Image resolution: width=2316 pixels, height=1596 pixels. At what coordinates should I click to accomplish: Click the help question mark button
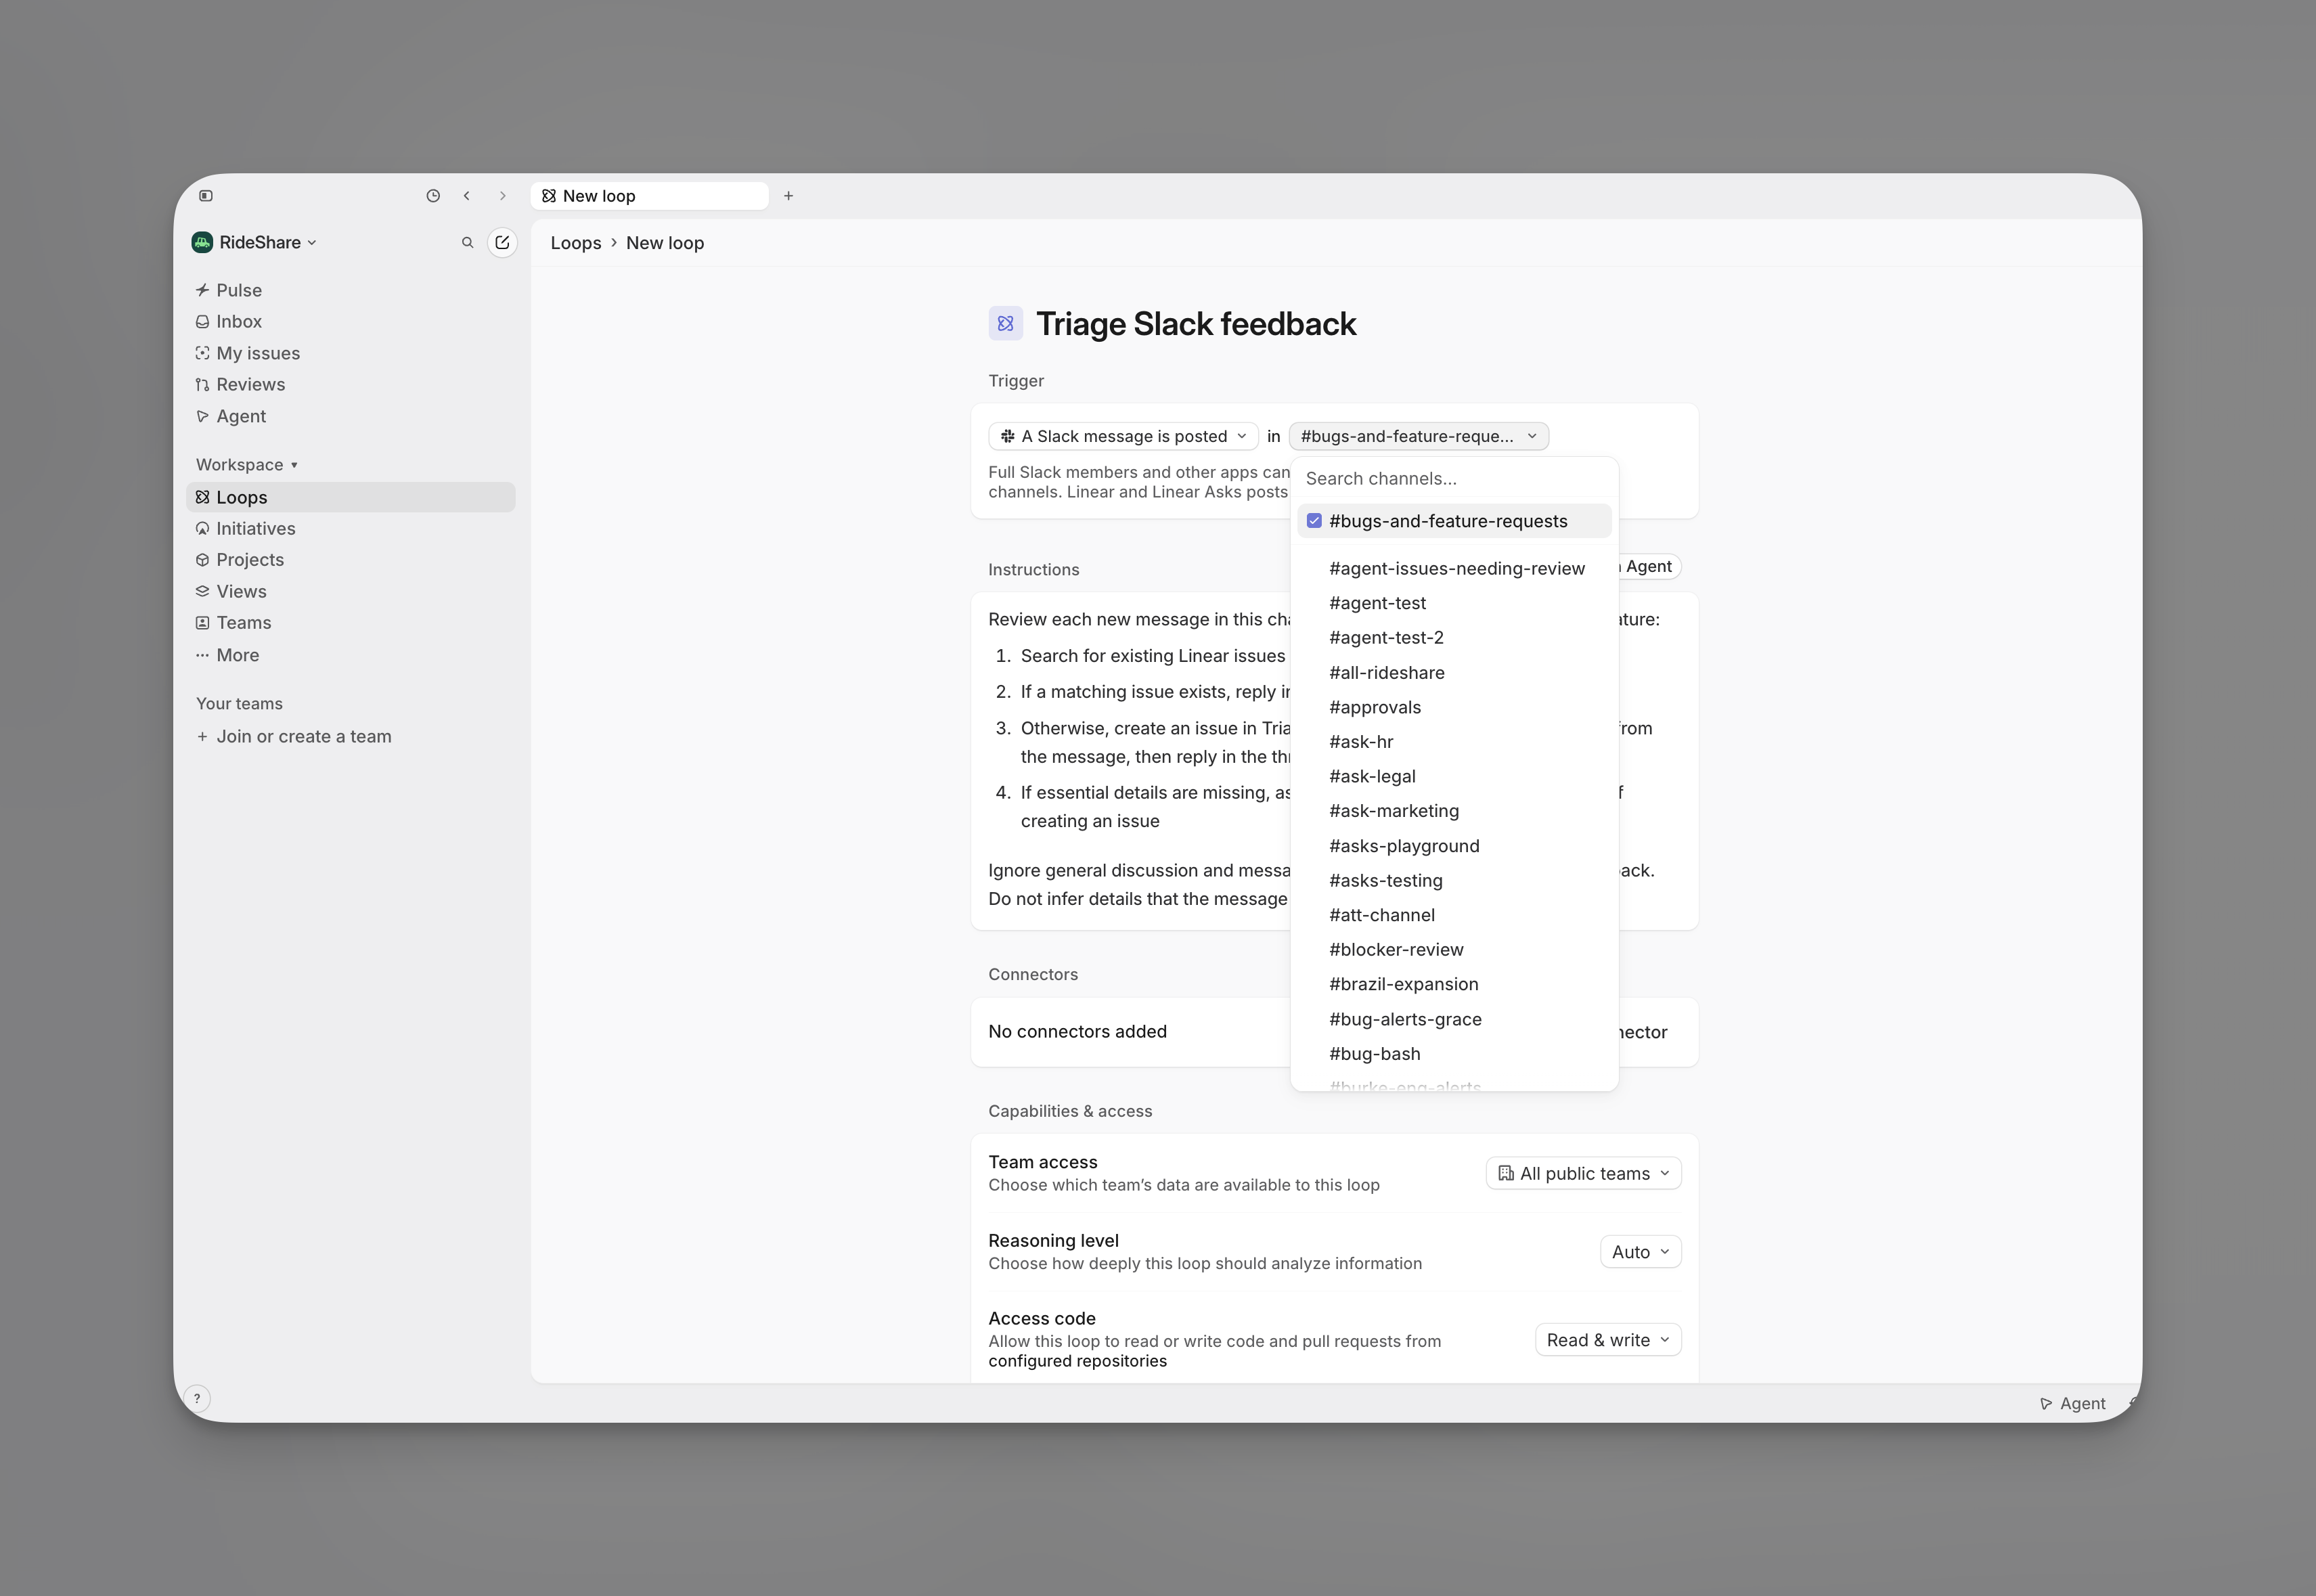(197, 1399)
